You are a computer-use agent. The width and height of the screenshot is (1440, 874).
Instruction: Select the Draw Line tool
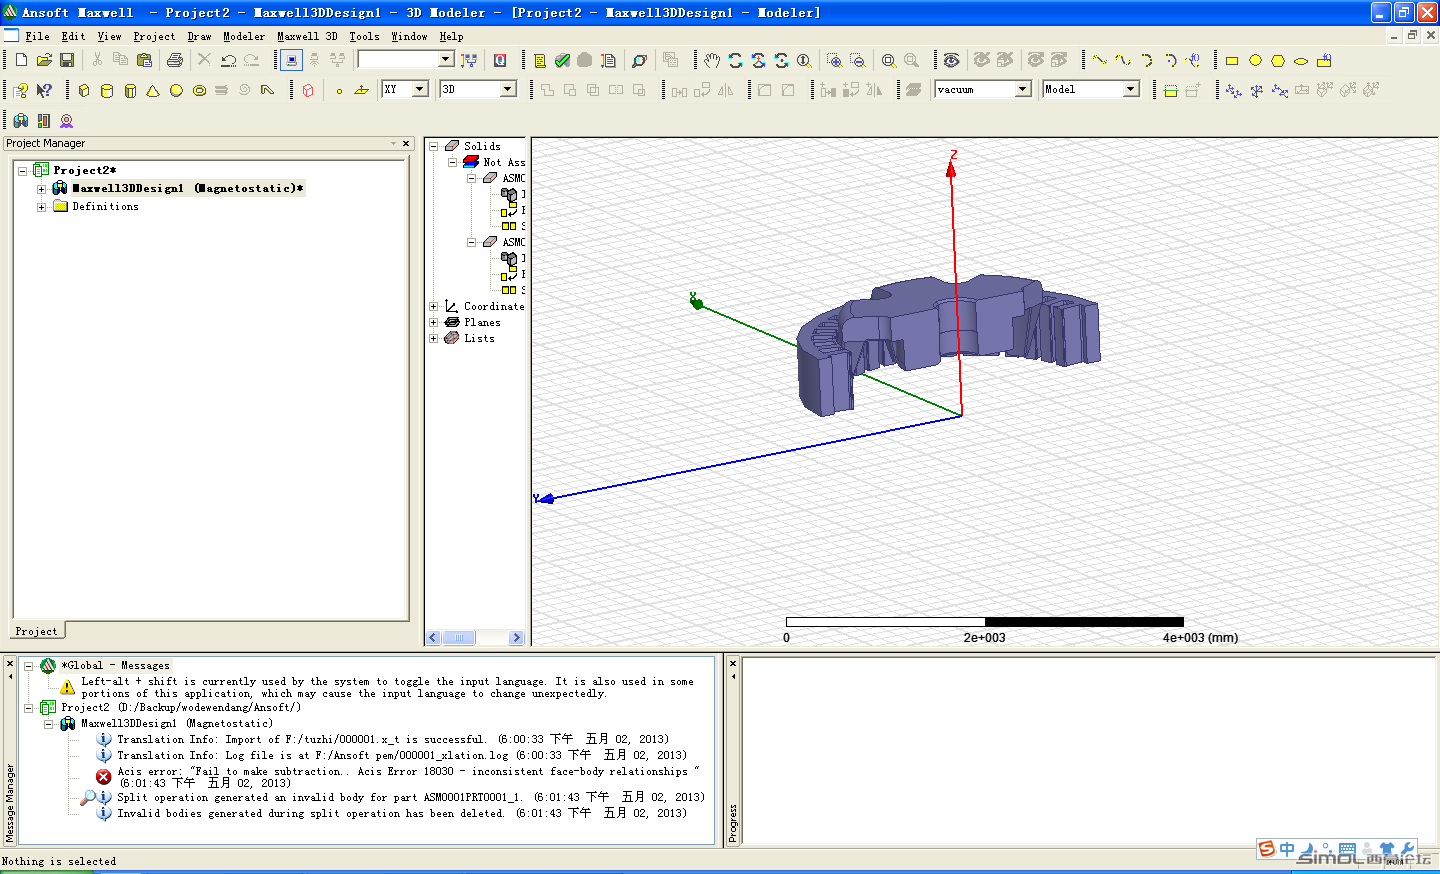[x=1100, y=61]
